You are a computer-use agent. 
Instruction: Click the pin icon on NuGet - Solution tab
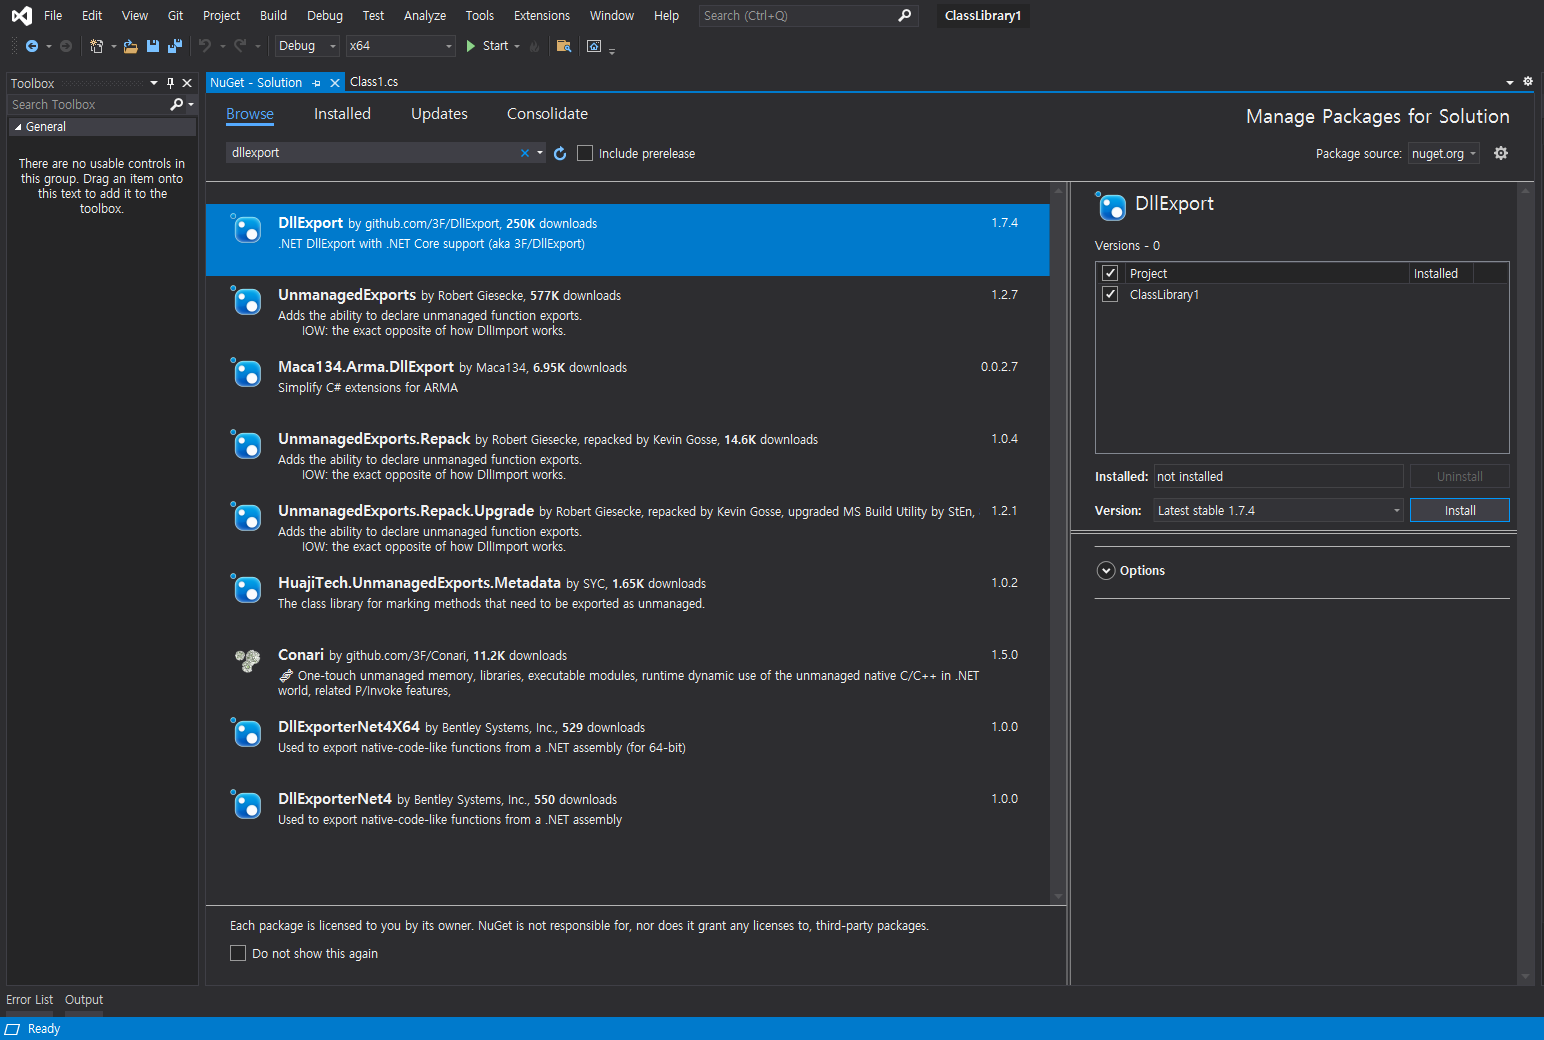(317, 83)
